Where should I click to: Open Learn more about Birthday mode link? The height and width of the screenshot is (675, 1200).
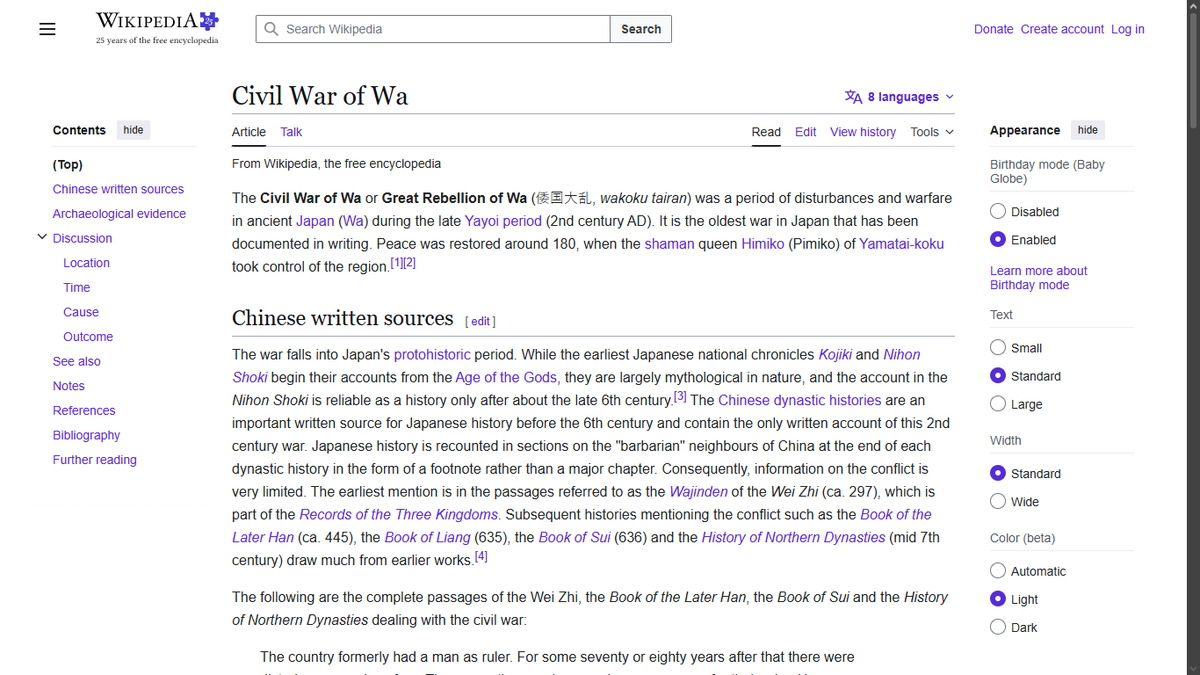click(1038, 278)
